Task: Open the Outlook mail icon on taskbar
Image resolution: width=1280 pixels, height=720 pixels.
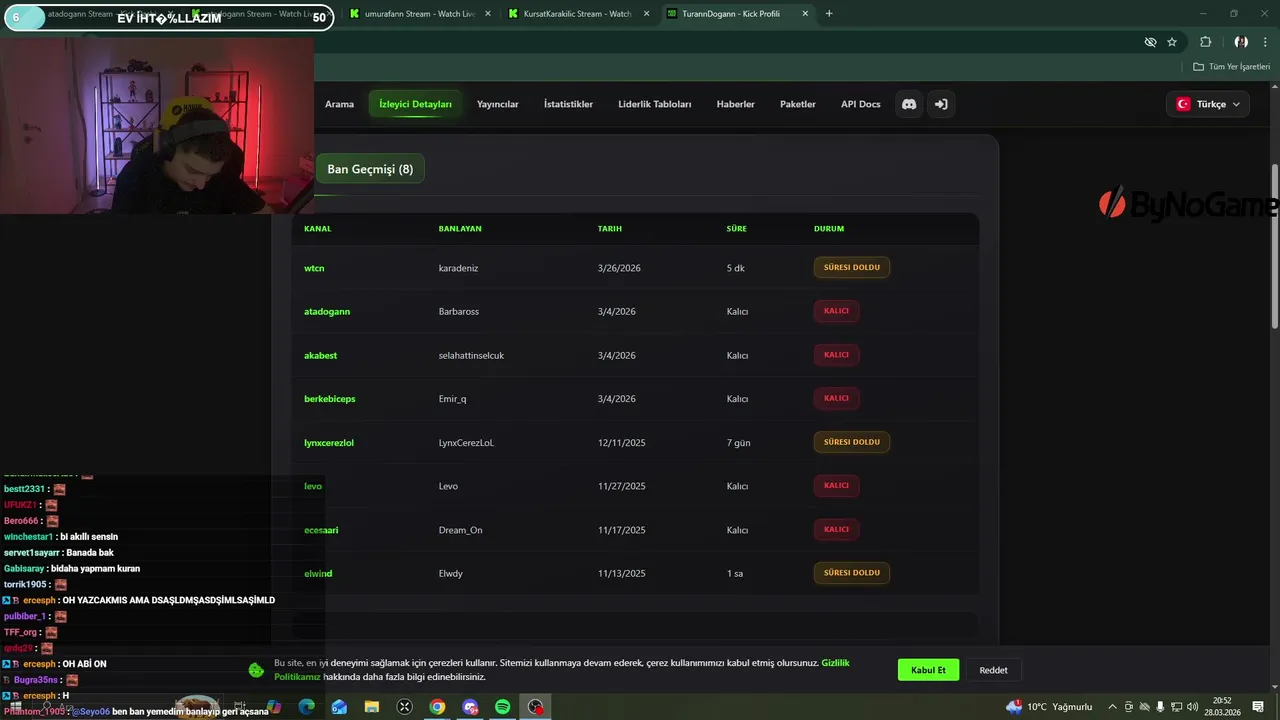Action: coord(339,707)
